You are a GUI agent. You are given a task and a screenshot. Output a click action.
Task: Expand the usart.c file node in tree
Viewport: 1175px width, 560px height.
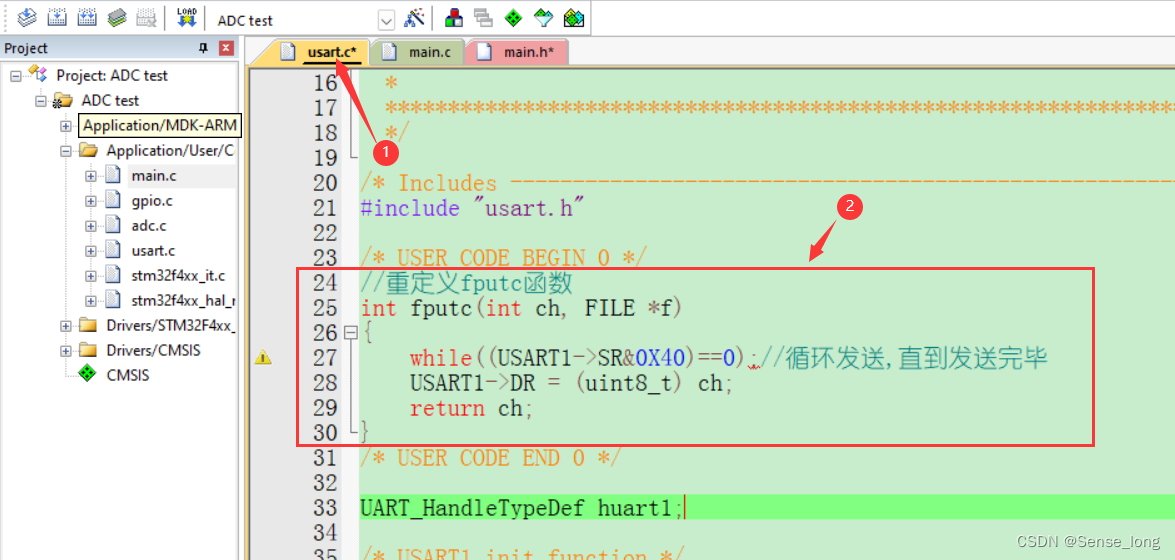(x=91, y=251)
